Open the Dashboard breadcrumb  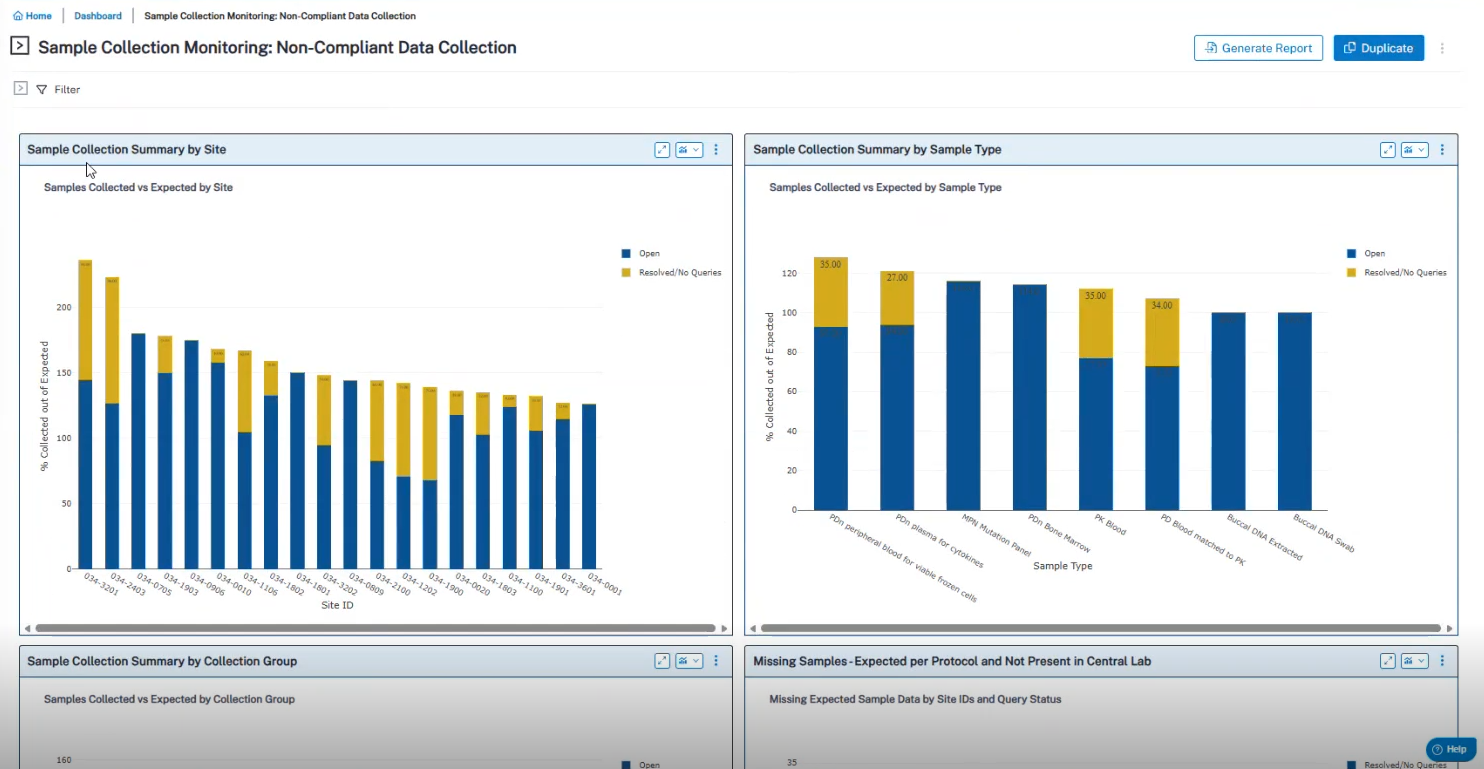click(x=97, y=15)
